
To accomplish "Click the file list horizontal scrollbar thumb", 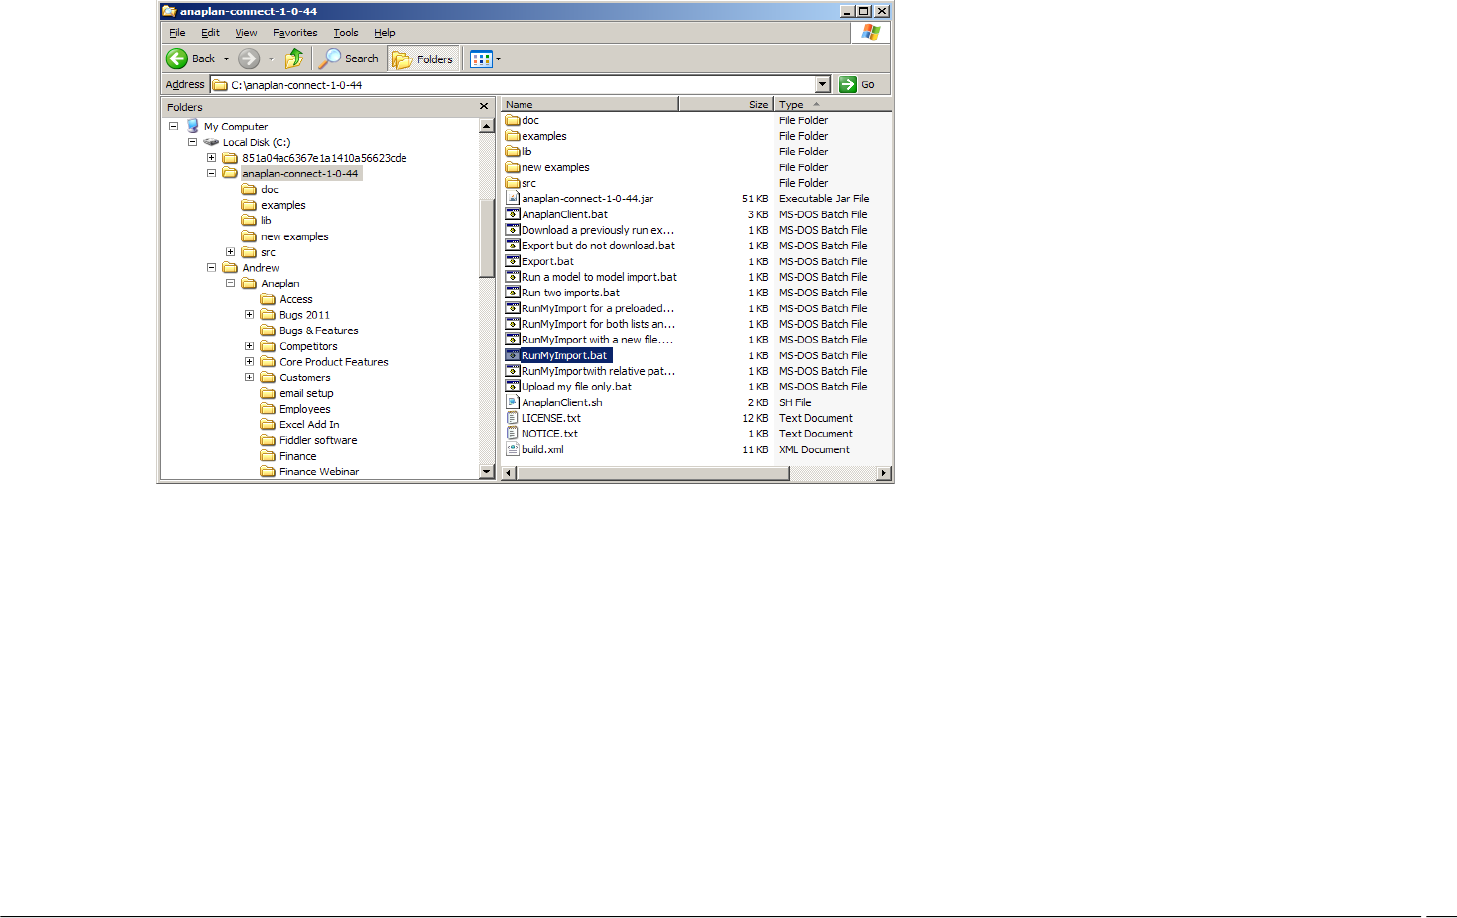I will pyautogui.click(x=653, y=473).
